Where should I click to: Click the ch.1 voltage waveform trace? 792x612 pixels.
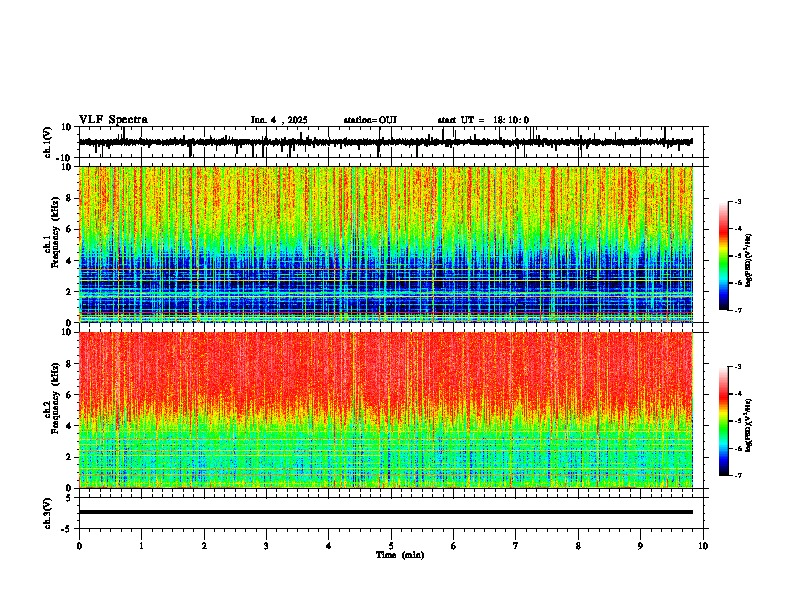pos(385,142)
